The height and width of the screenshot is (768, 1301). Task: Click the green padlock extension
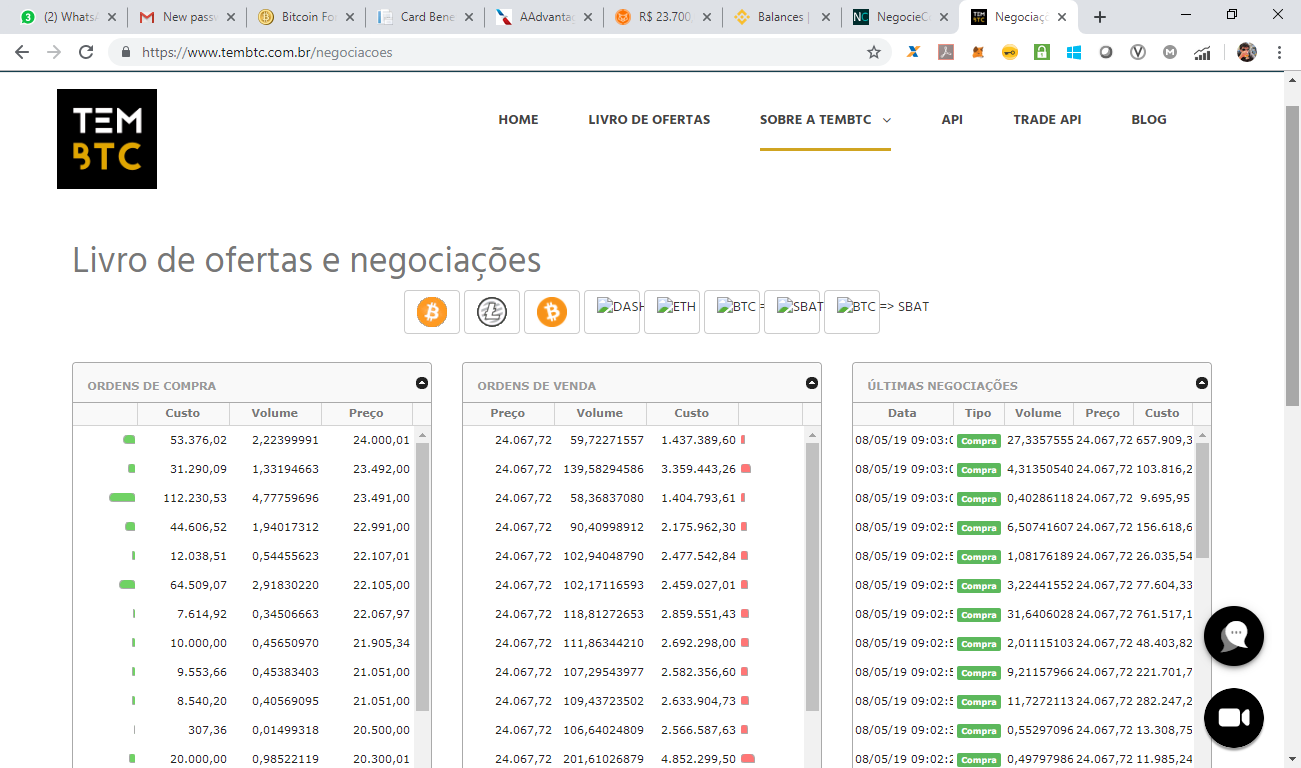pos(1041,52)
